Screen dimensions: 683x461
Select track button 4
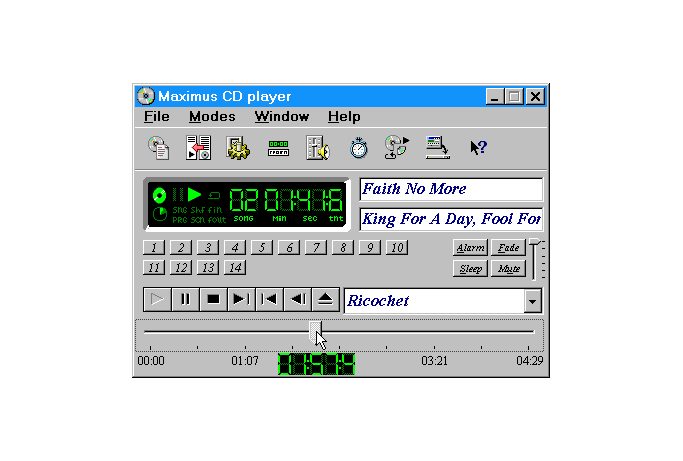pyautogui.click(x=235, y=247)
